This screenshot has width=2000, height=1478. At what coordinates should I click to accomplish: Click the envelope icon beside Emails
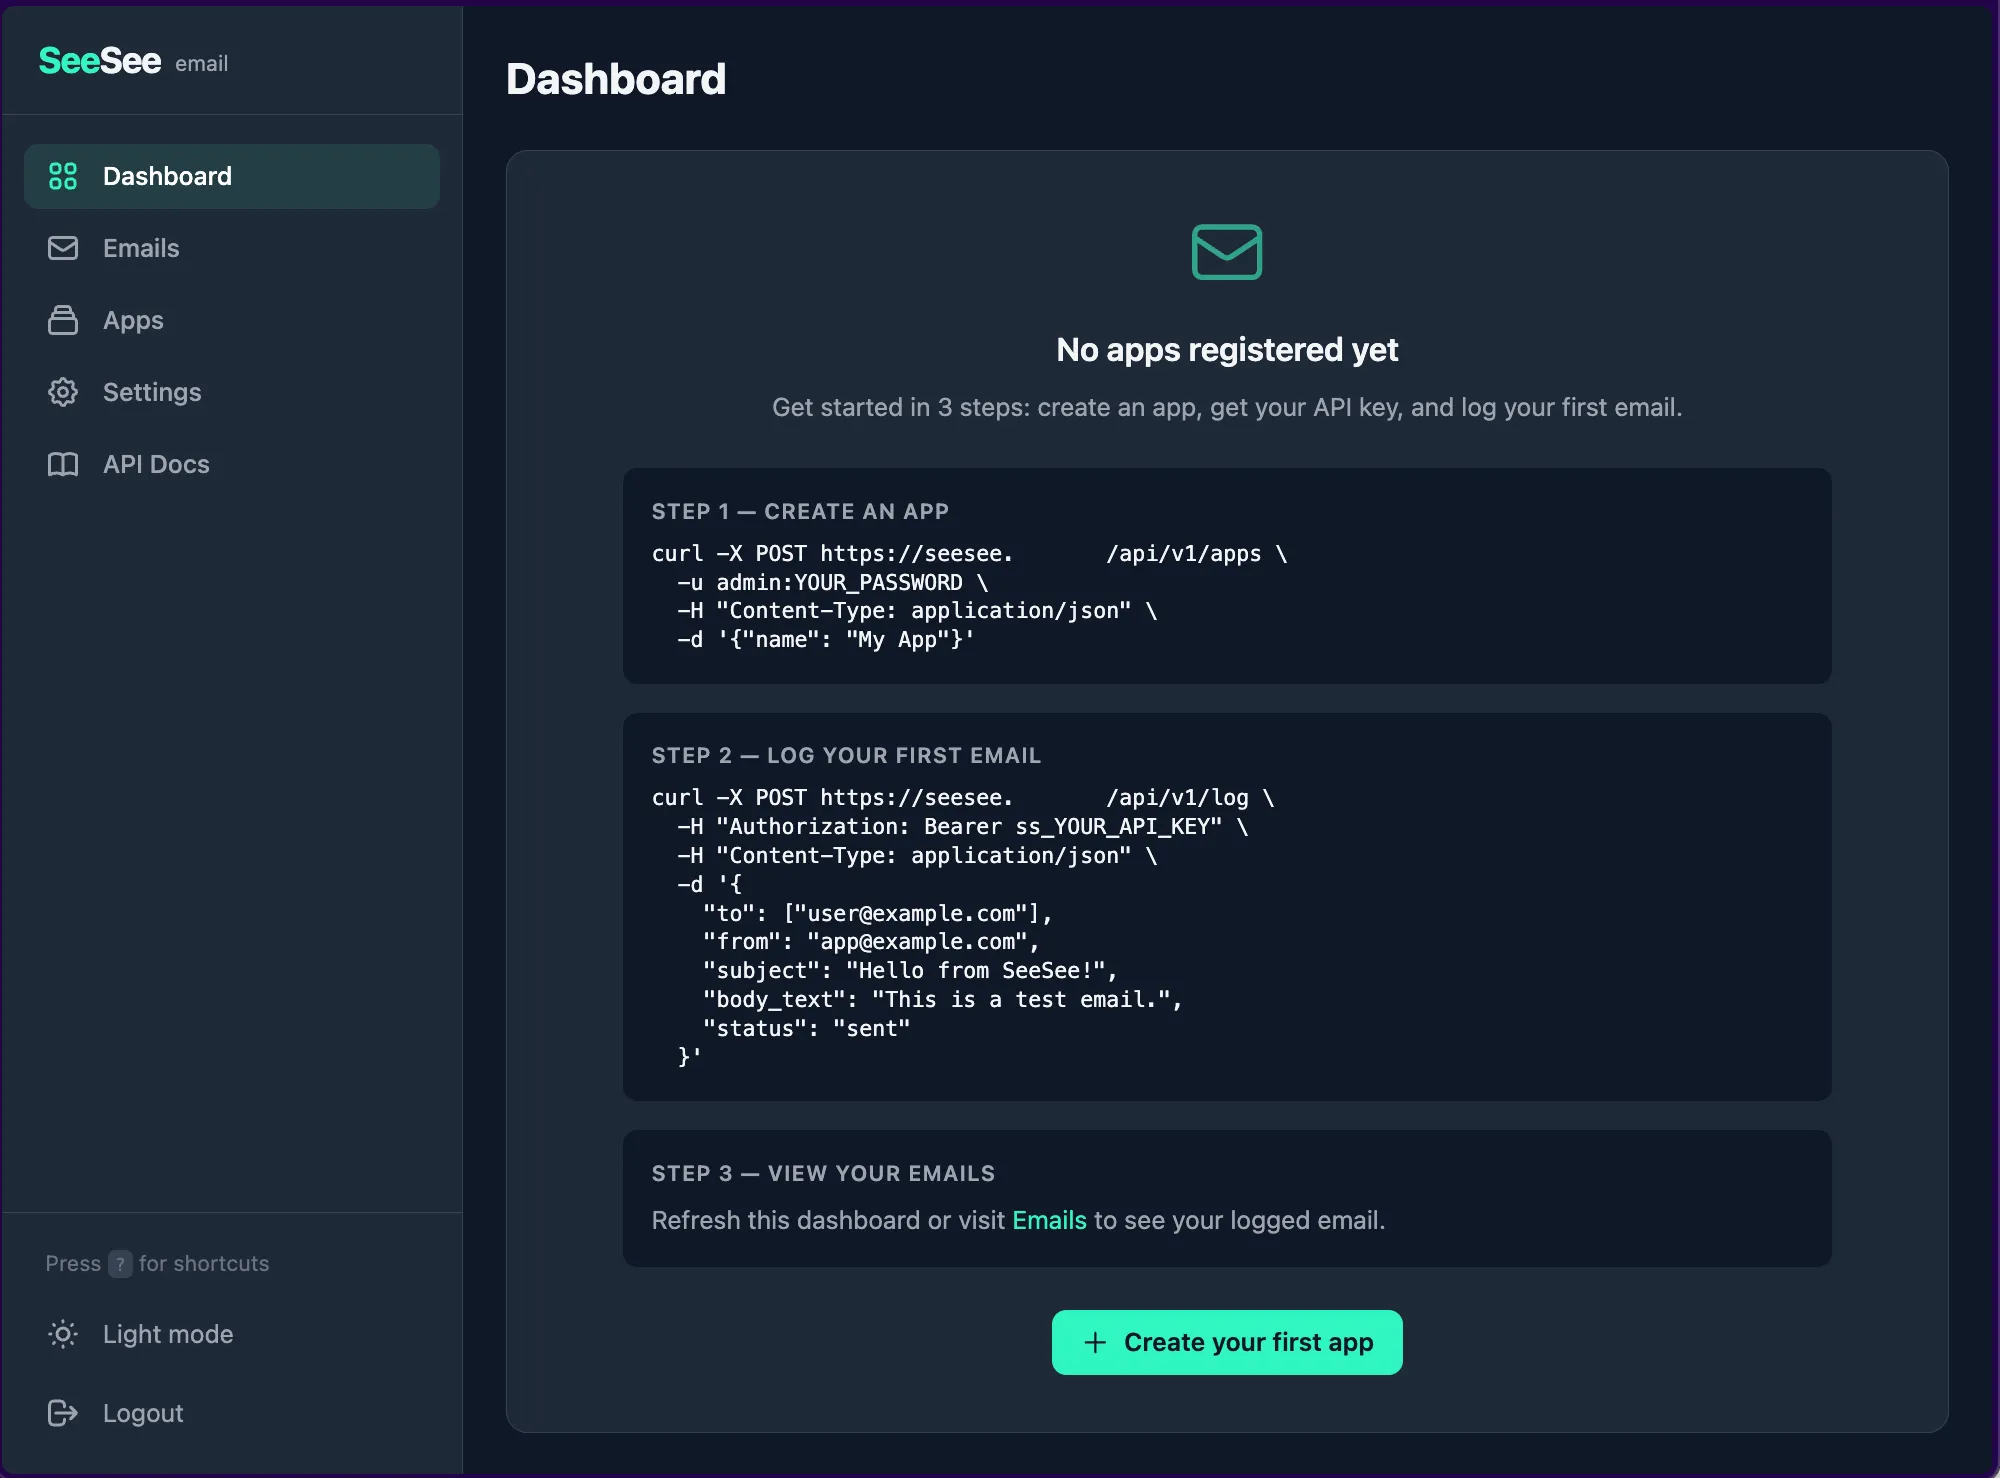[62, 248]
